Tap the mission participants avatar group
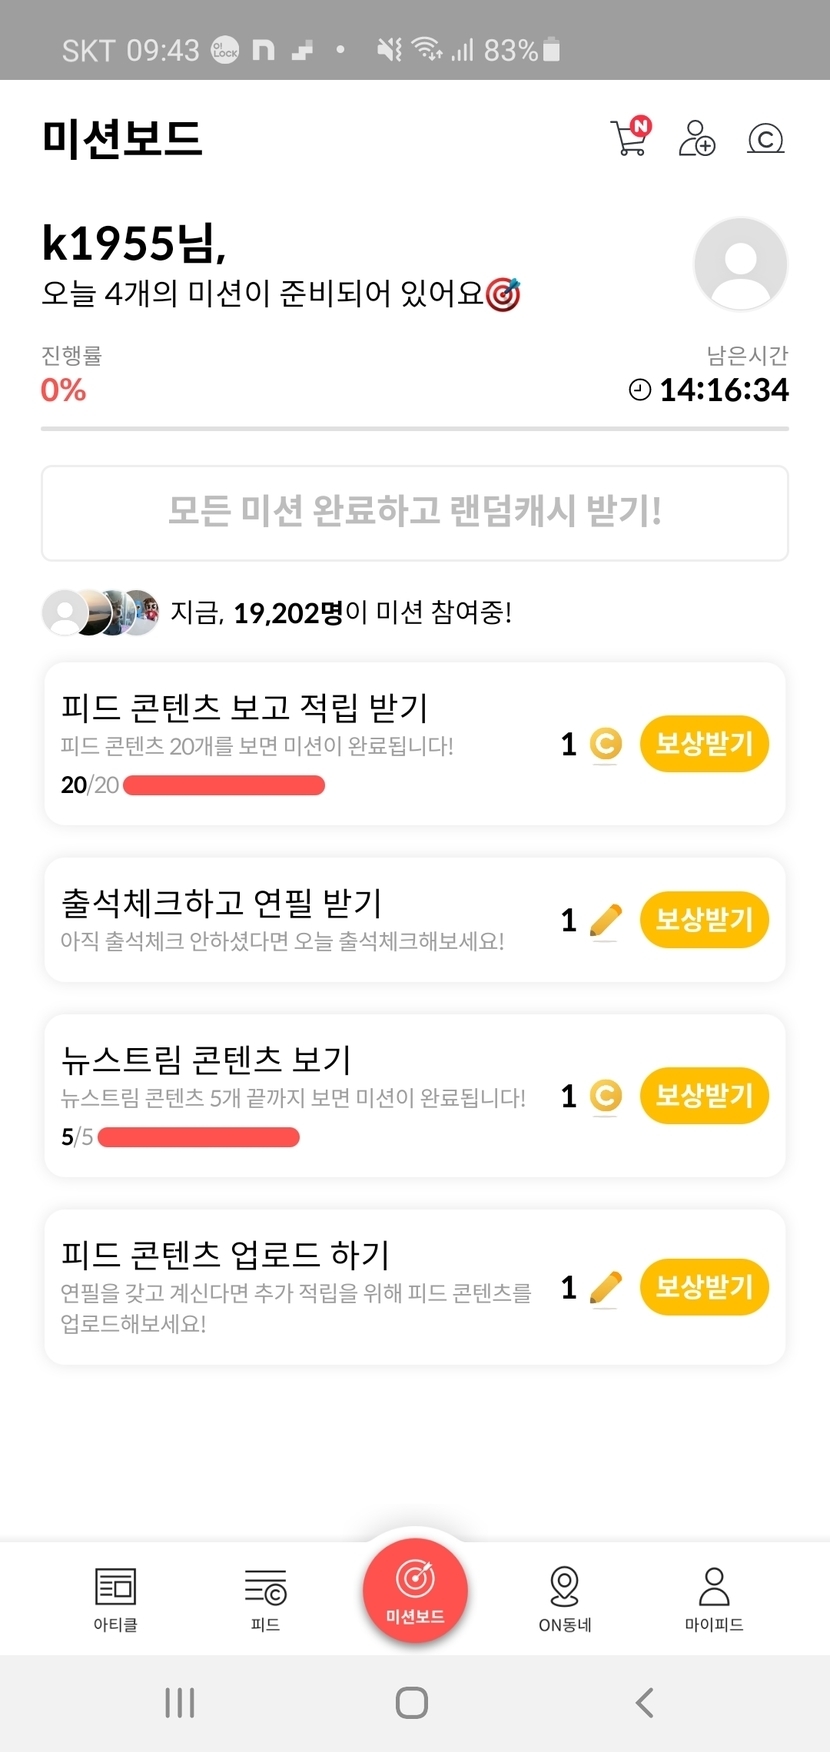 pyautogui.click(x=101, y=612)
